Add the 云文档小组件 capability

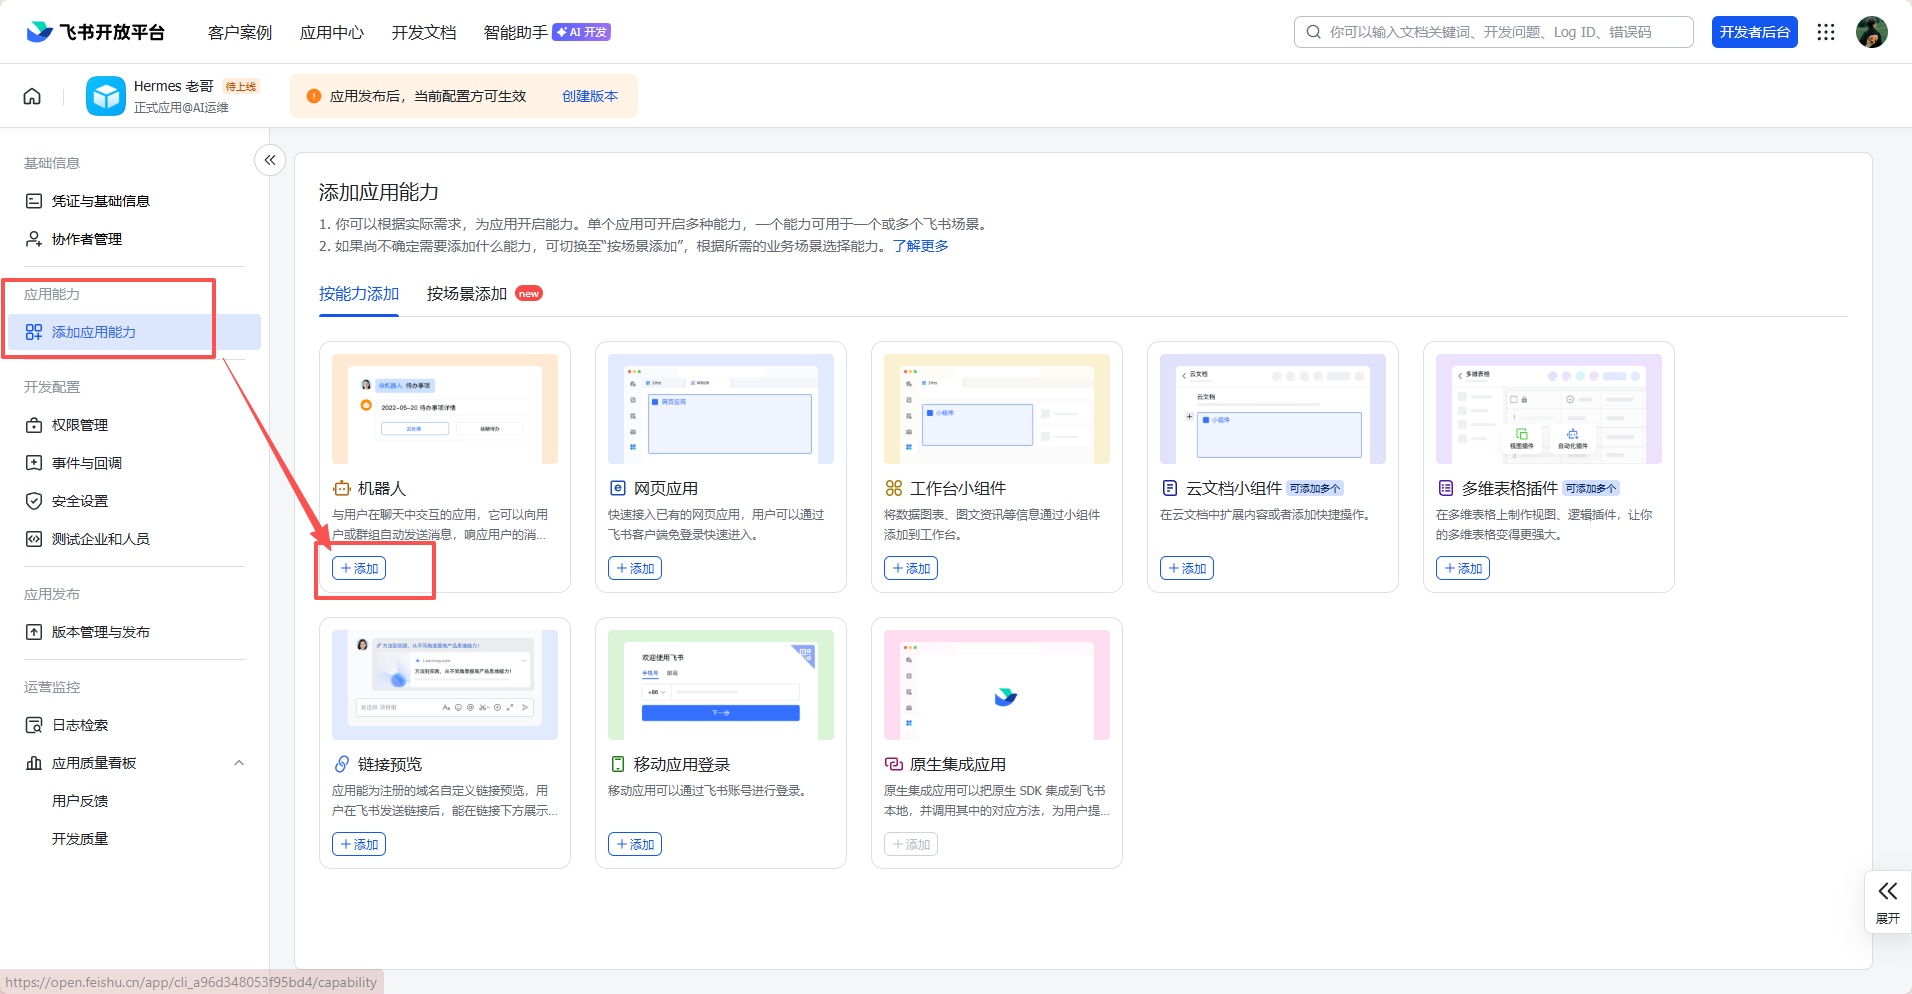(1187, 568)
